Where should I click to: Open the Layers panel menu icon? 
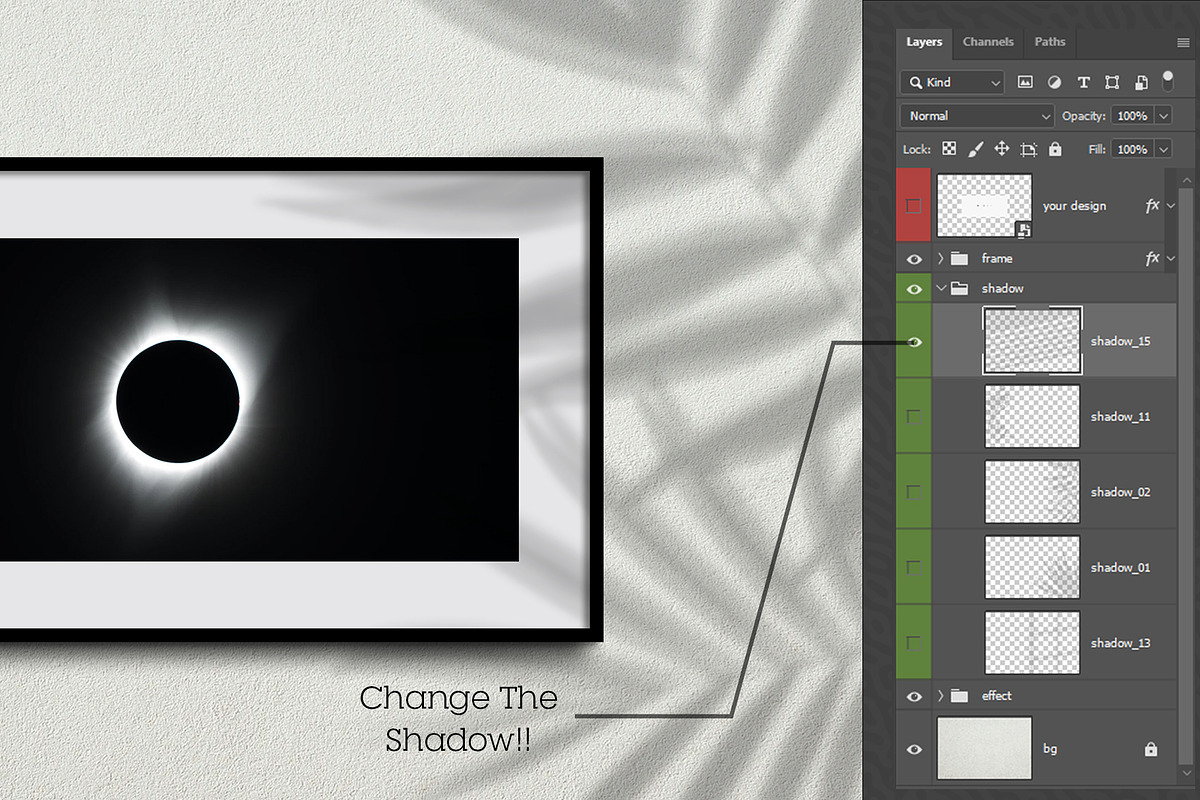click(1184, 42)
